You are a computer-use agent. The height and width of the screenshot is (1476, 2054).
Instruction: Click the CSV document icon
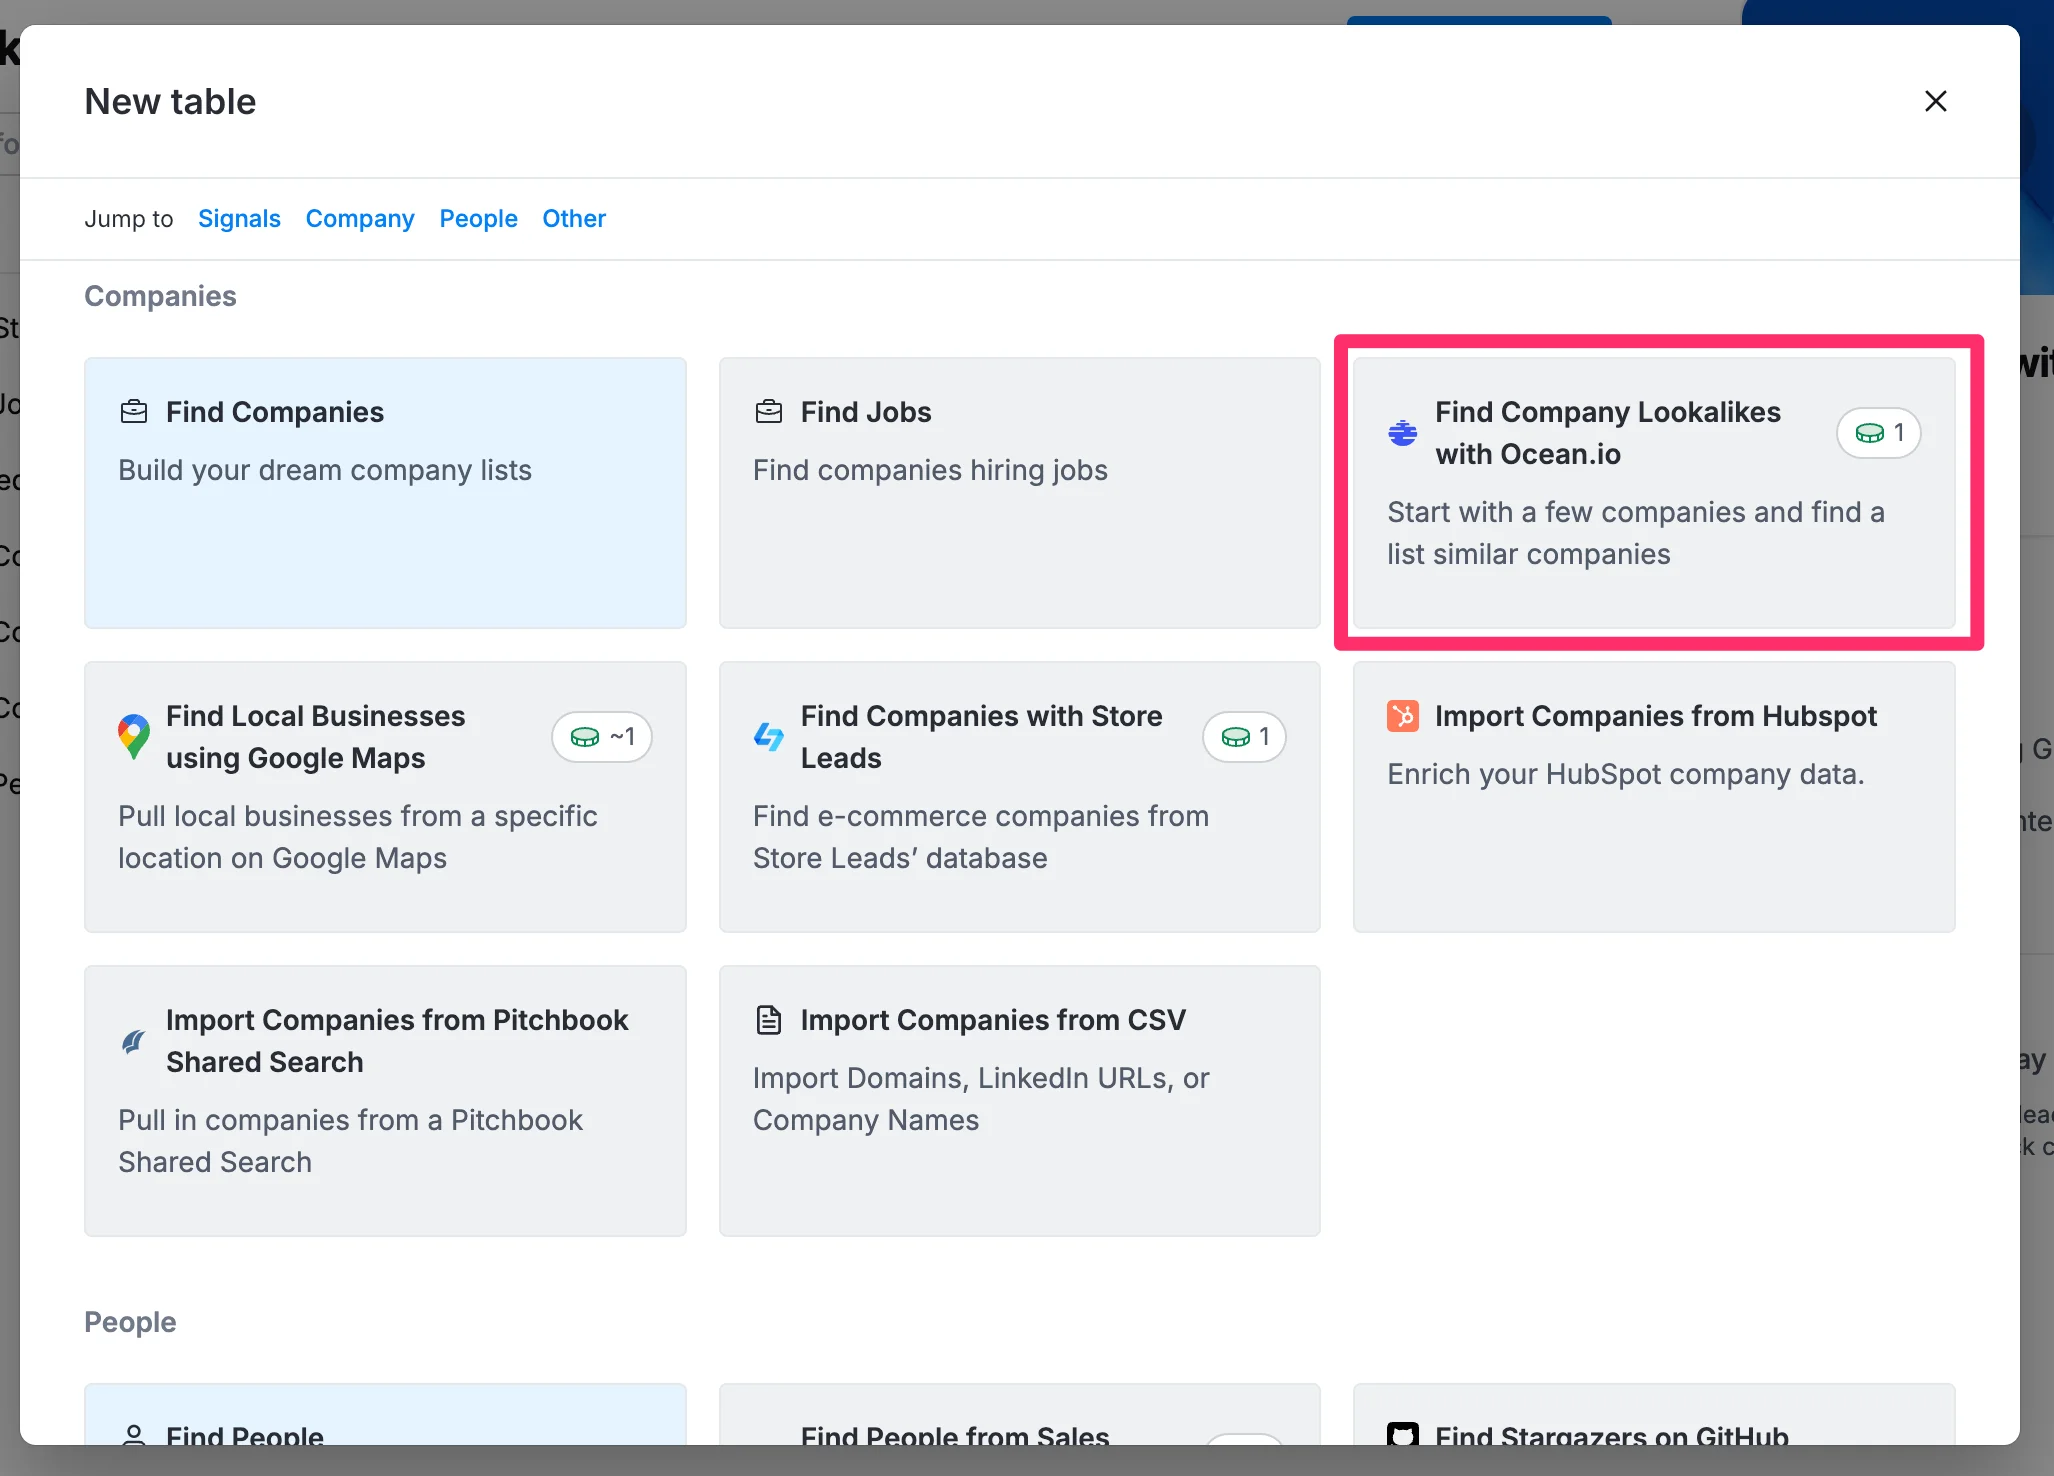(768, 1020)
